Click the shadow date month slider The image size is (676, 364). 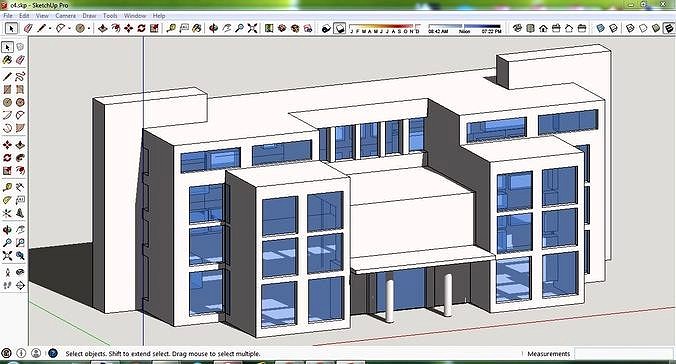click(x=384, y=28)
